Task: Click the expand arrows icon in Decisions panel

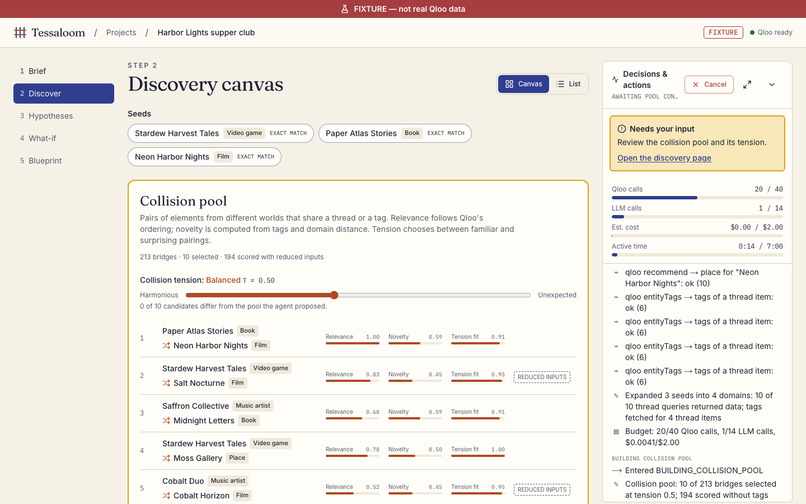Action: (x=747, y=84)
